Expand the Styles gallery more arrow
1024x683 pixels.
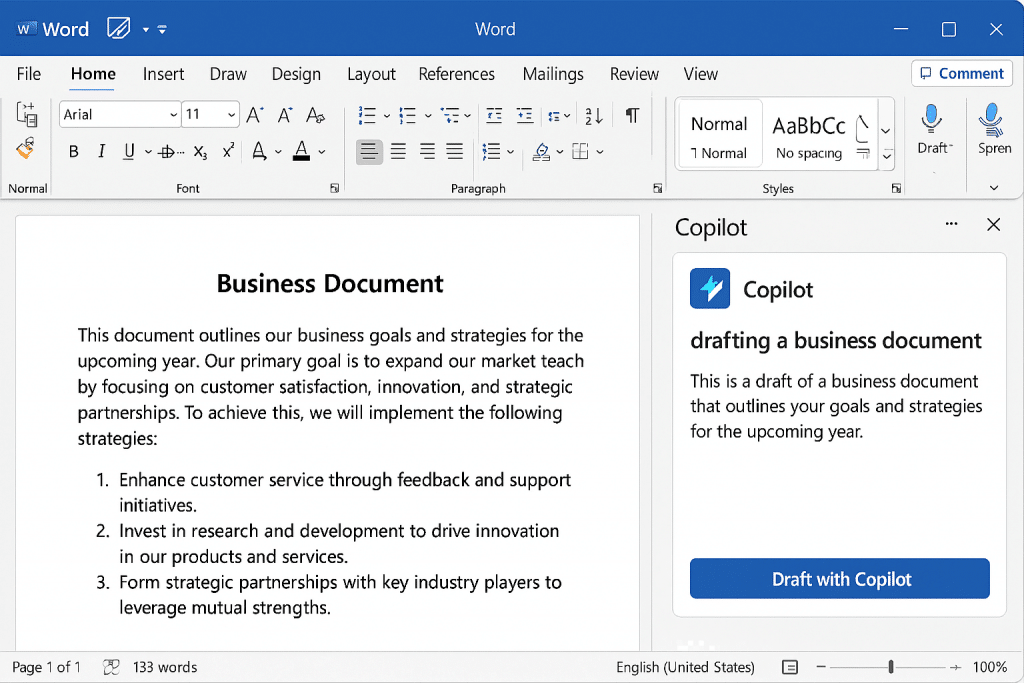tap(886, 156)
